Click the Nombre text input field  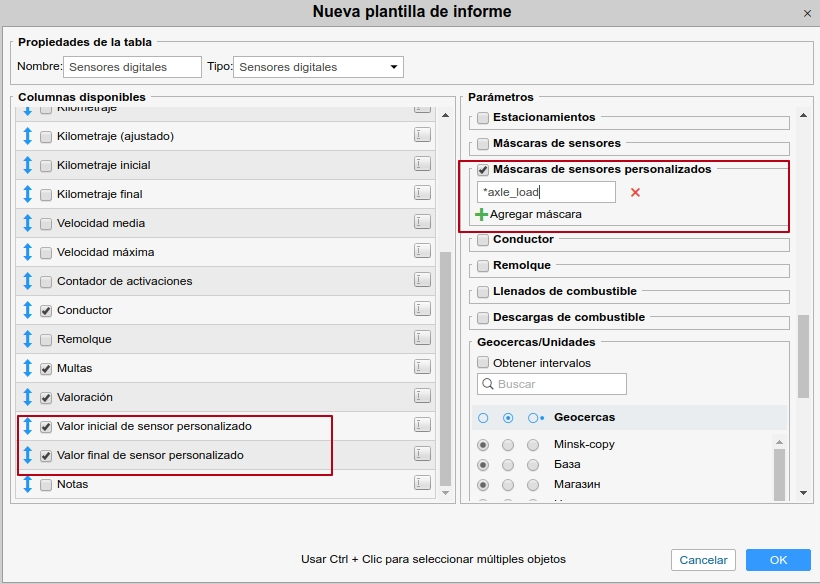click(132, 67)
